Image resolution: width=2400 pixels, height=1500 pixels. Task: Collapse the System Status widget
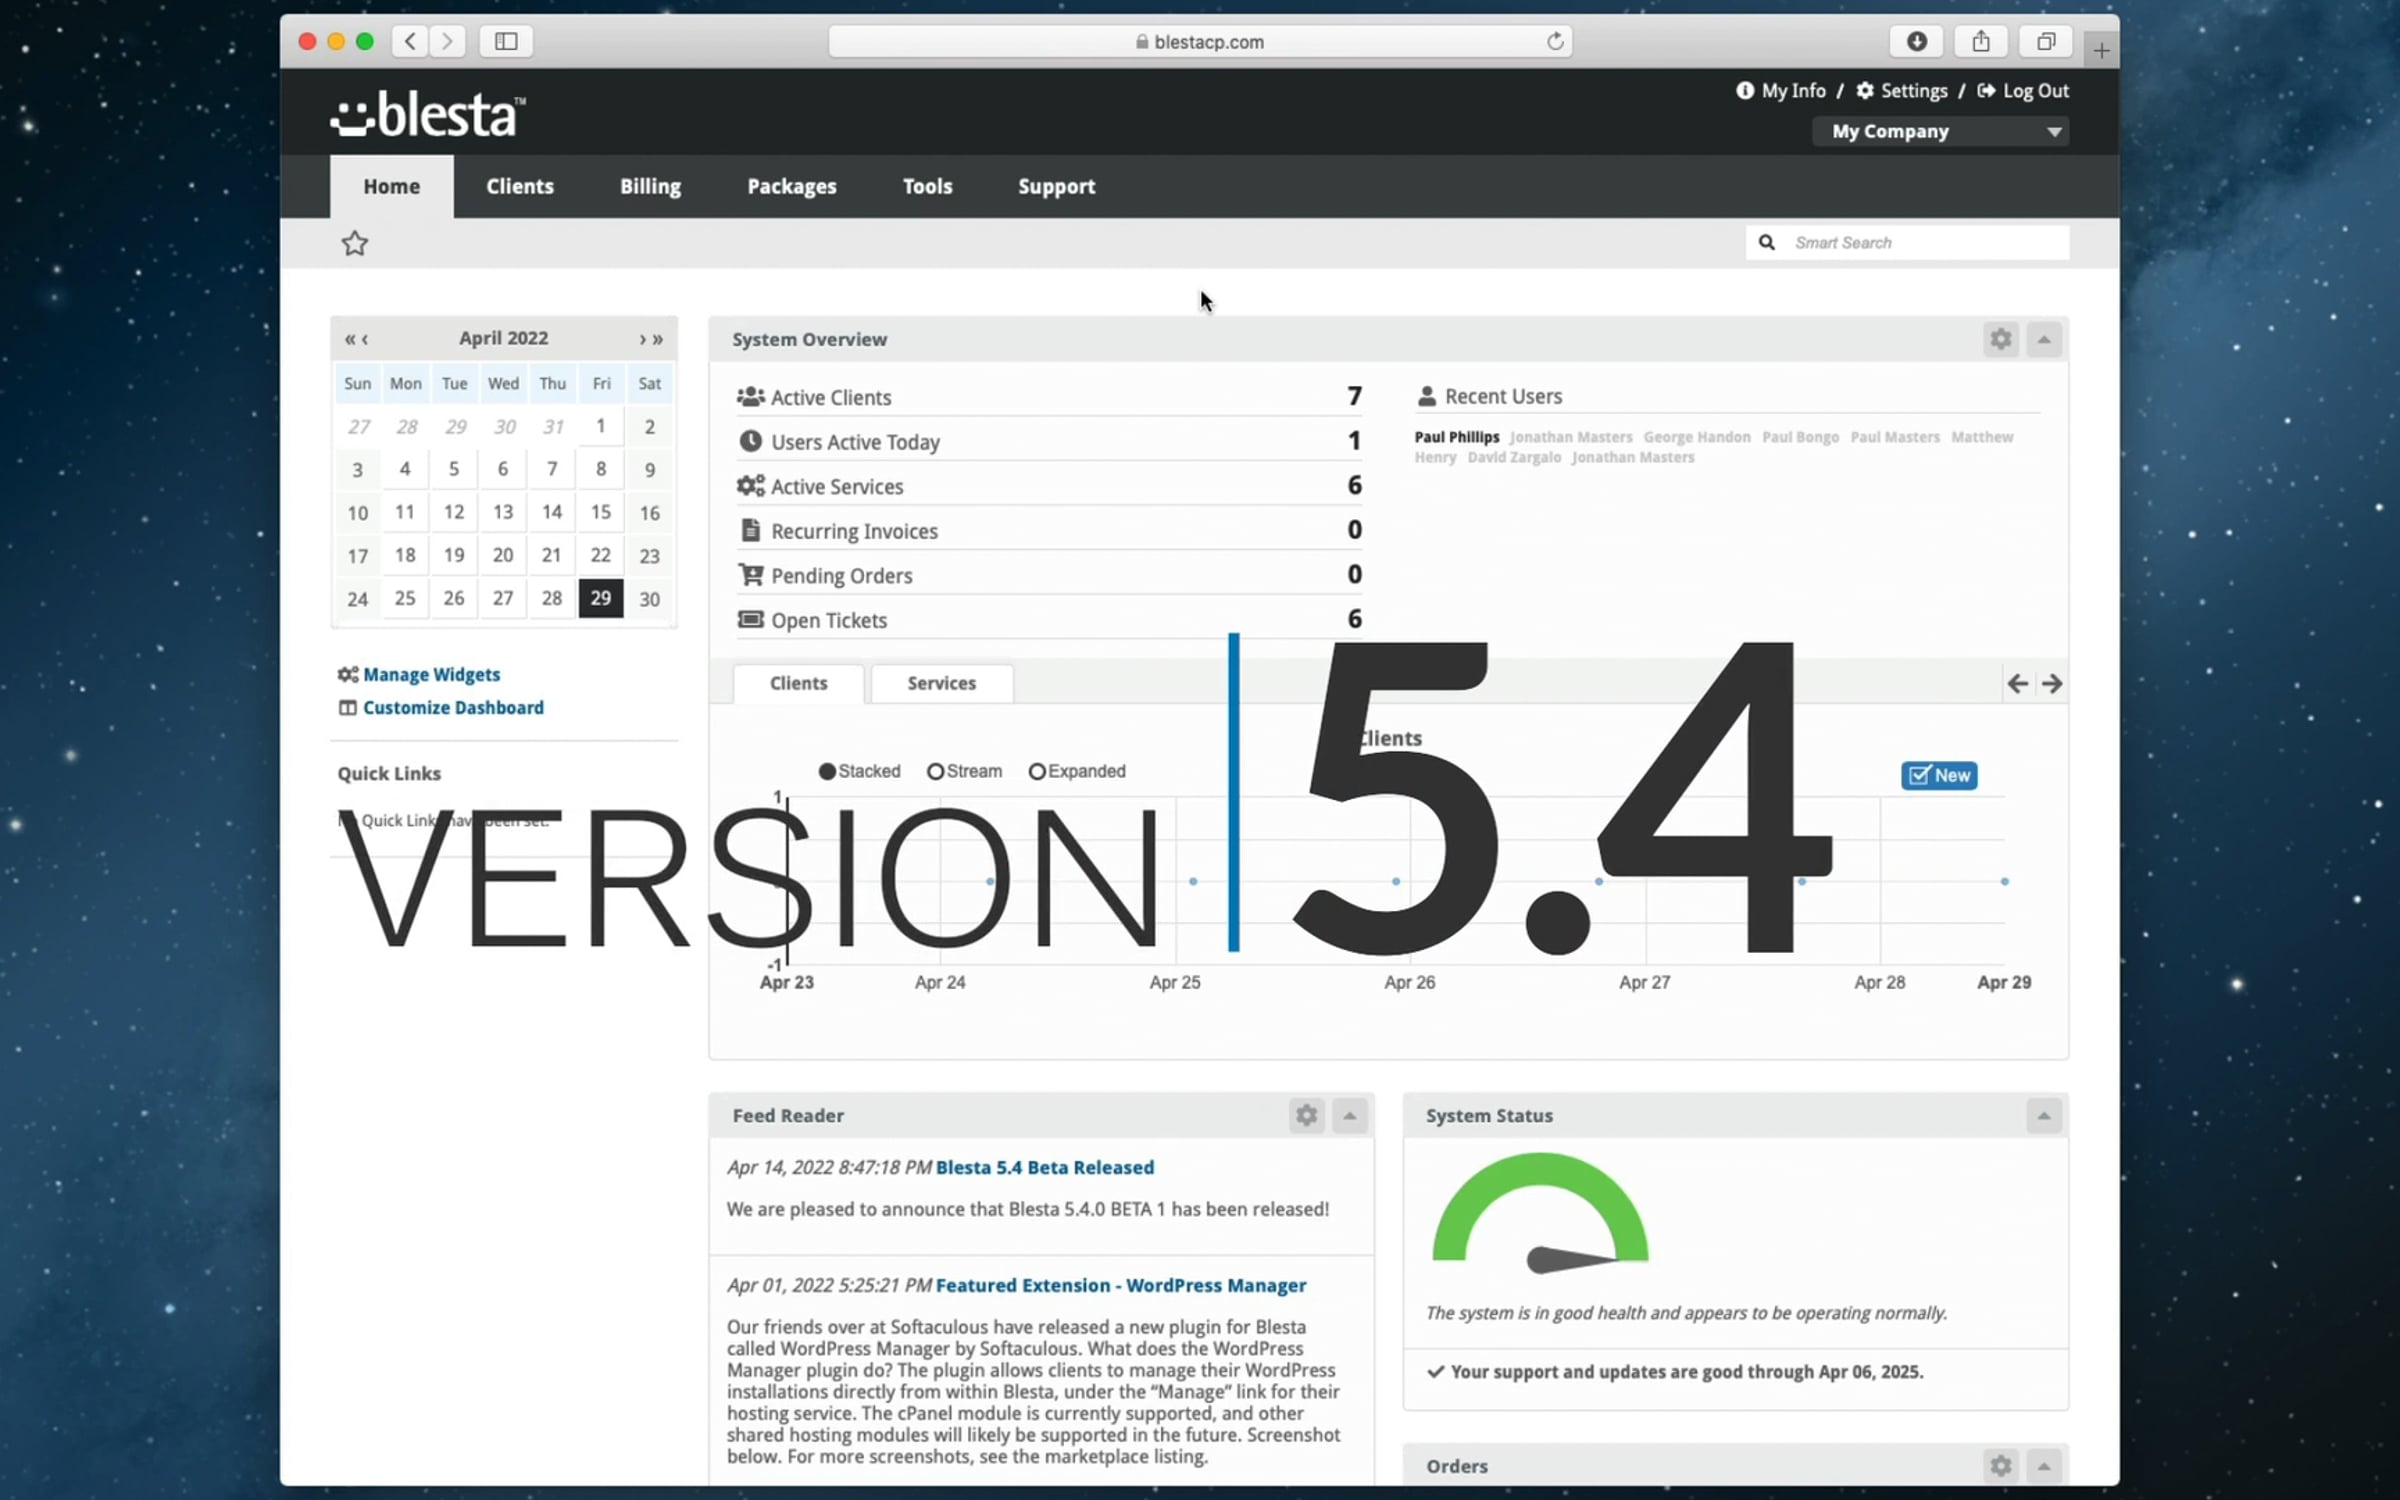click(2044, 1115)
